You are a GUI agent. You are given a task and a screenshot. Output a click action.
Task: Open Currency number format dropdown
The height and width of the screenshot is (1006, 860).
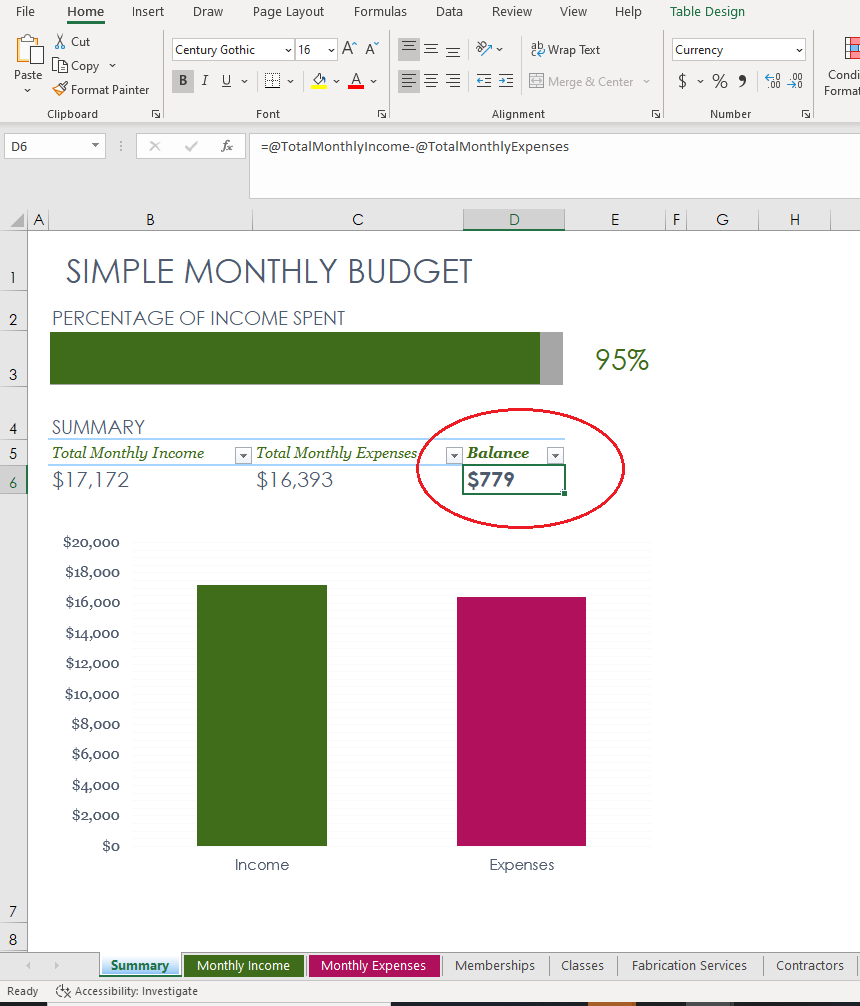(799, 50)
